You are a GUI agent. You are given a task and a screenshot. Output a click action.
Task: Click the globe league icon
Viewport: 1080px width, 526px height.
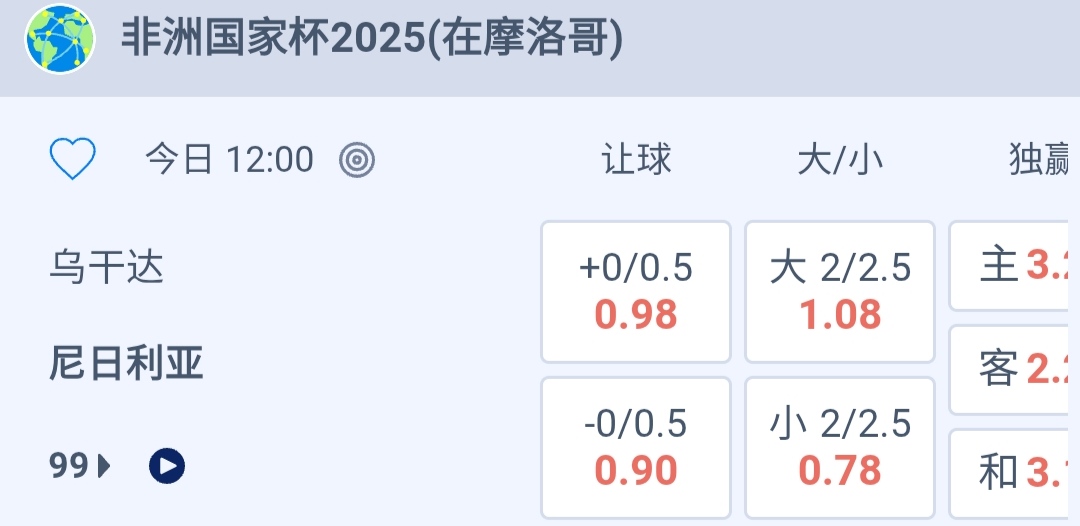coord(60,40)
